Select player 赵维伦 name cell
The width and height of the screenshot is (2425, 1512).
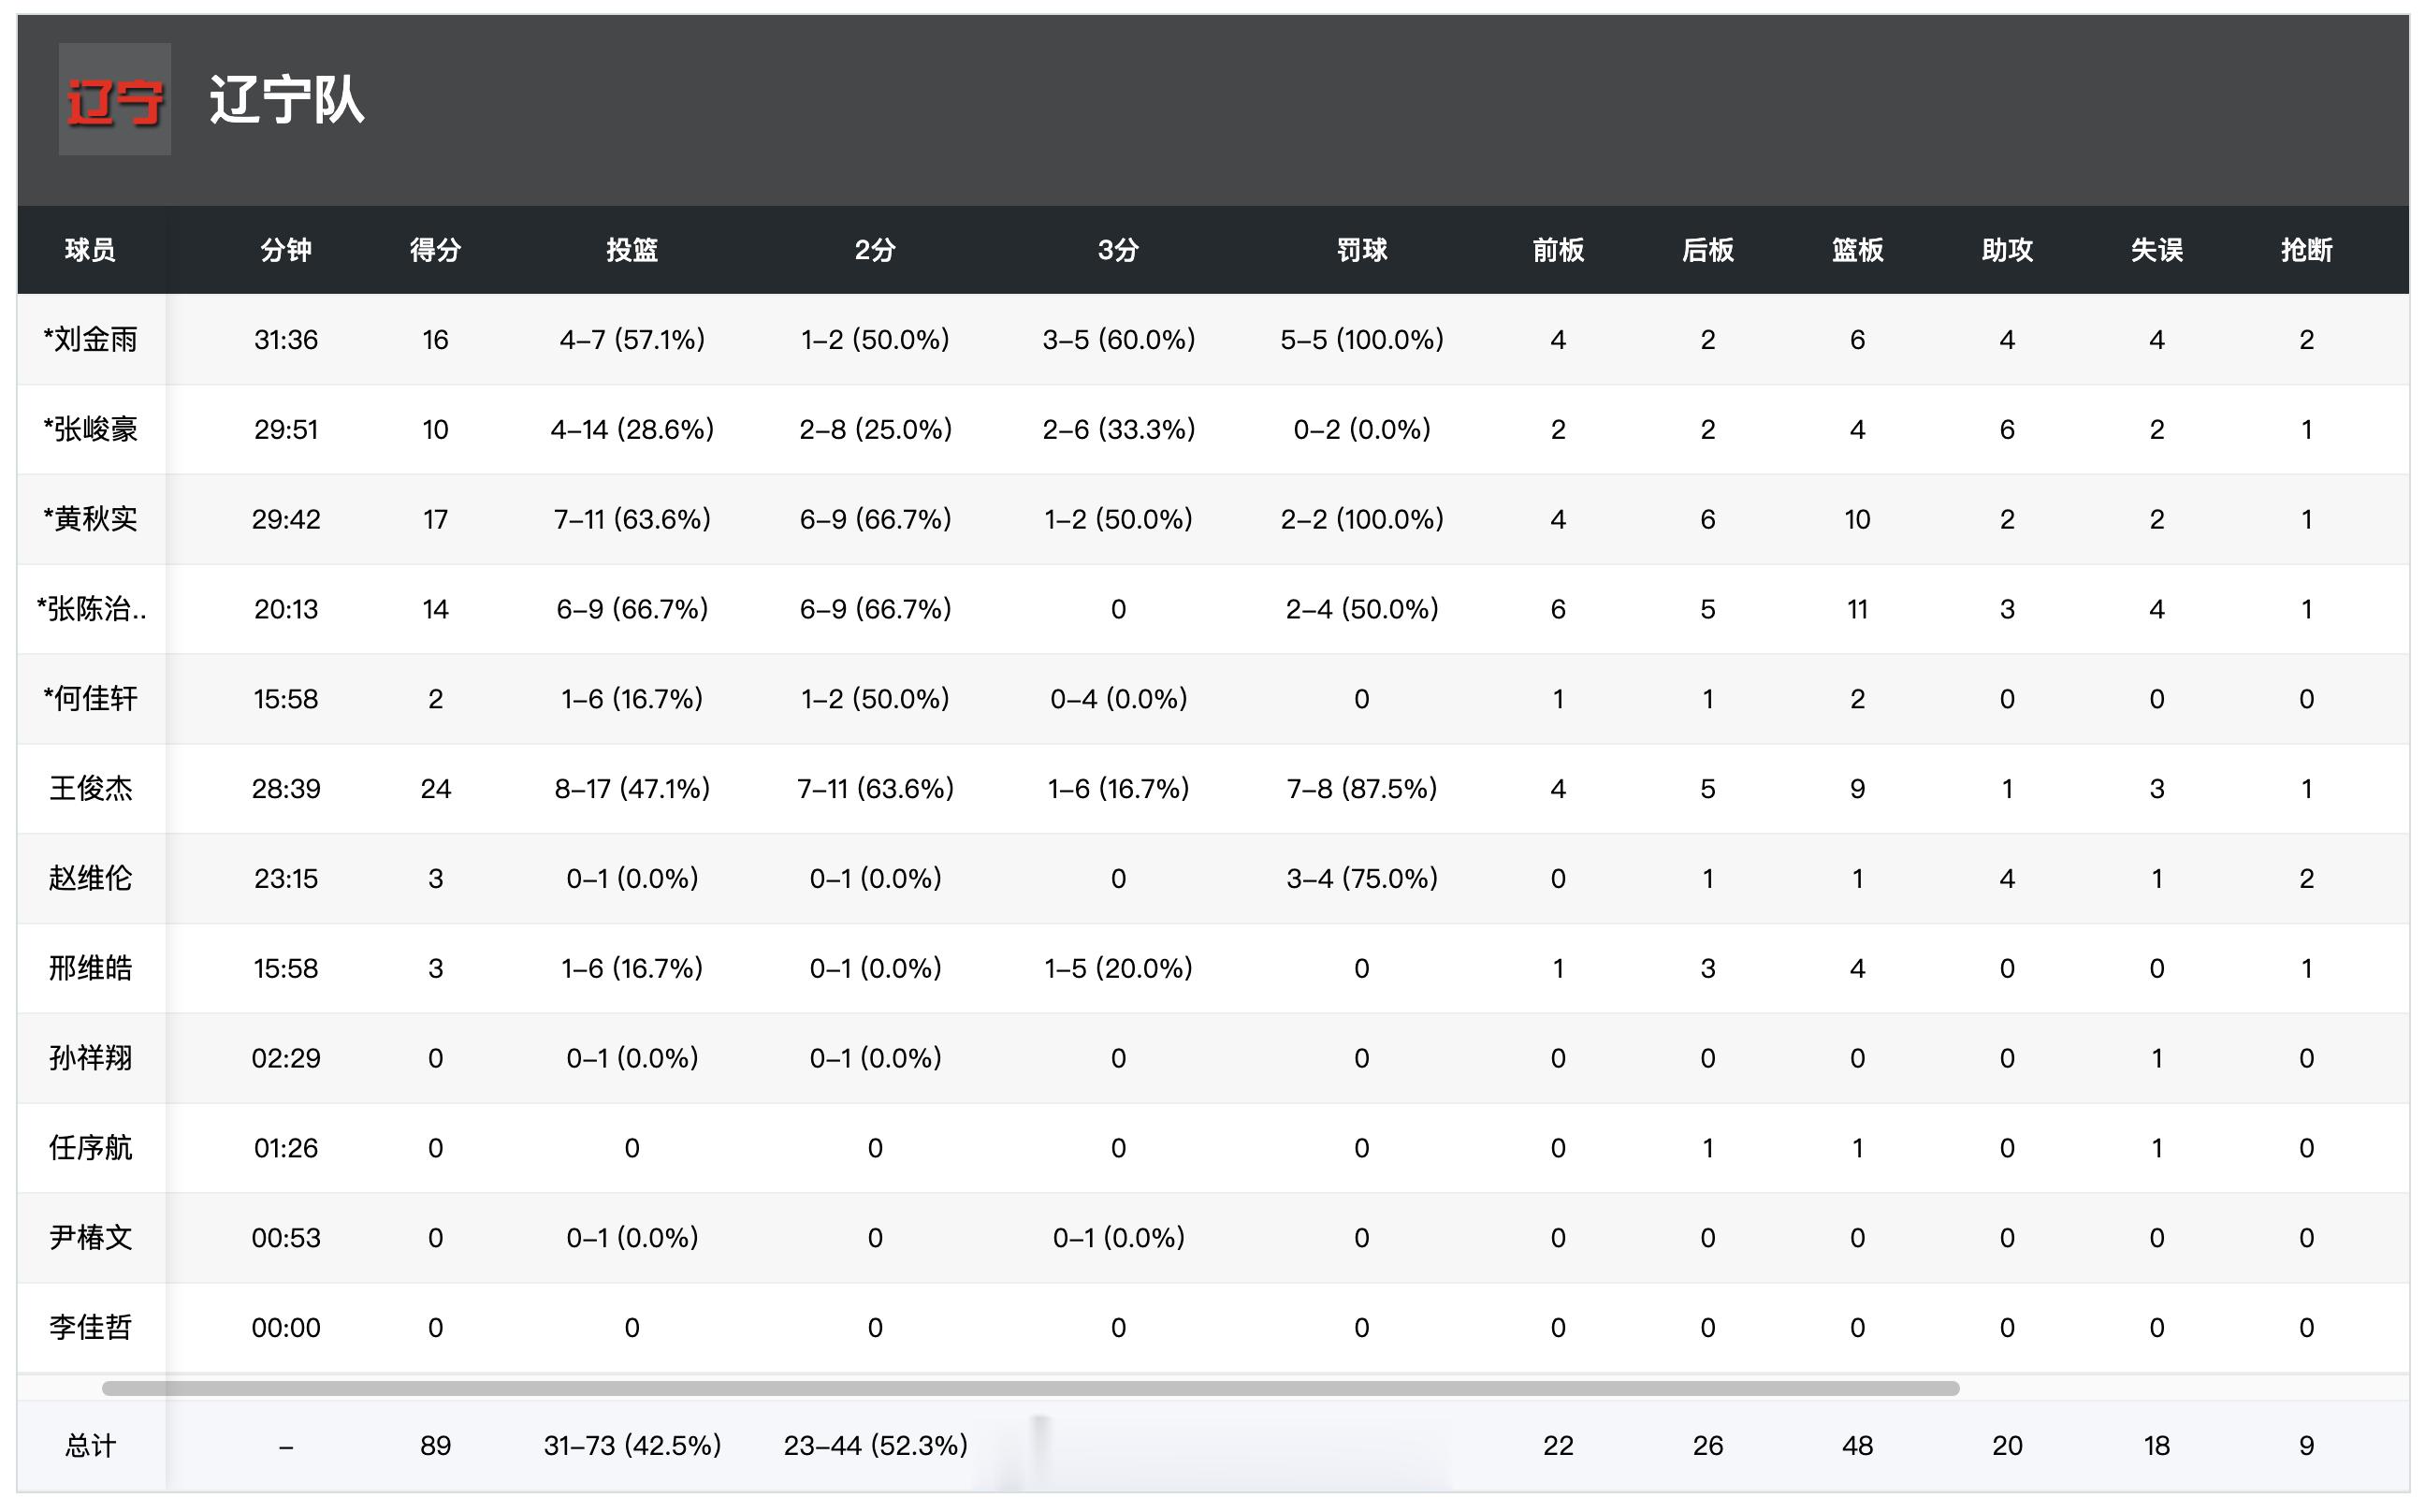click(x=90, y=879)
